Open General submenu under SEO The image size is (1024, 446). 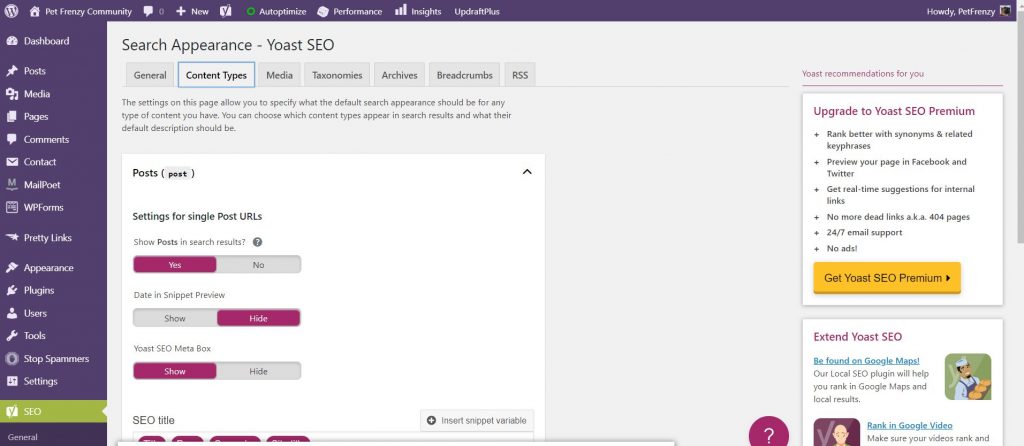click(22, 437)
